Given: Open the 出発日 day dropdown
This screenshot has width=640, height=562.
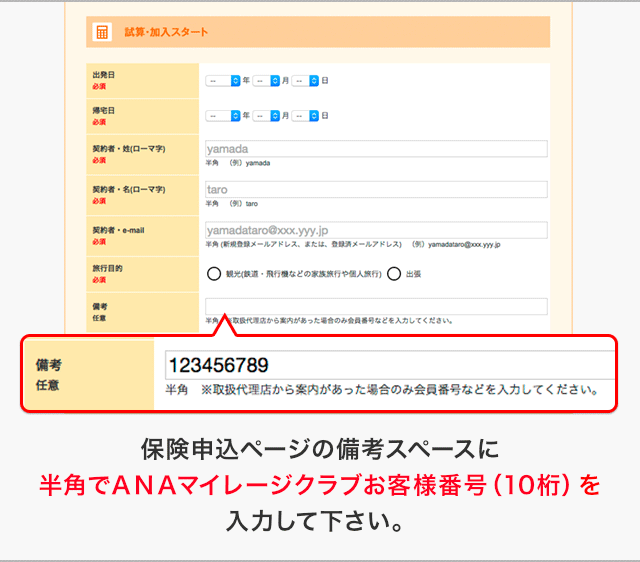Looking at the screenshot, I should [x=305, y=80].
